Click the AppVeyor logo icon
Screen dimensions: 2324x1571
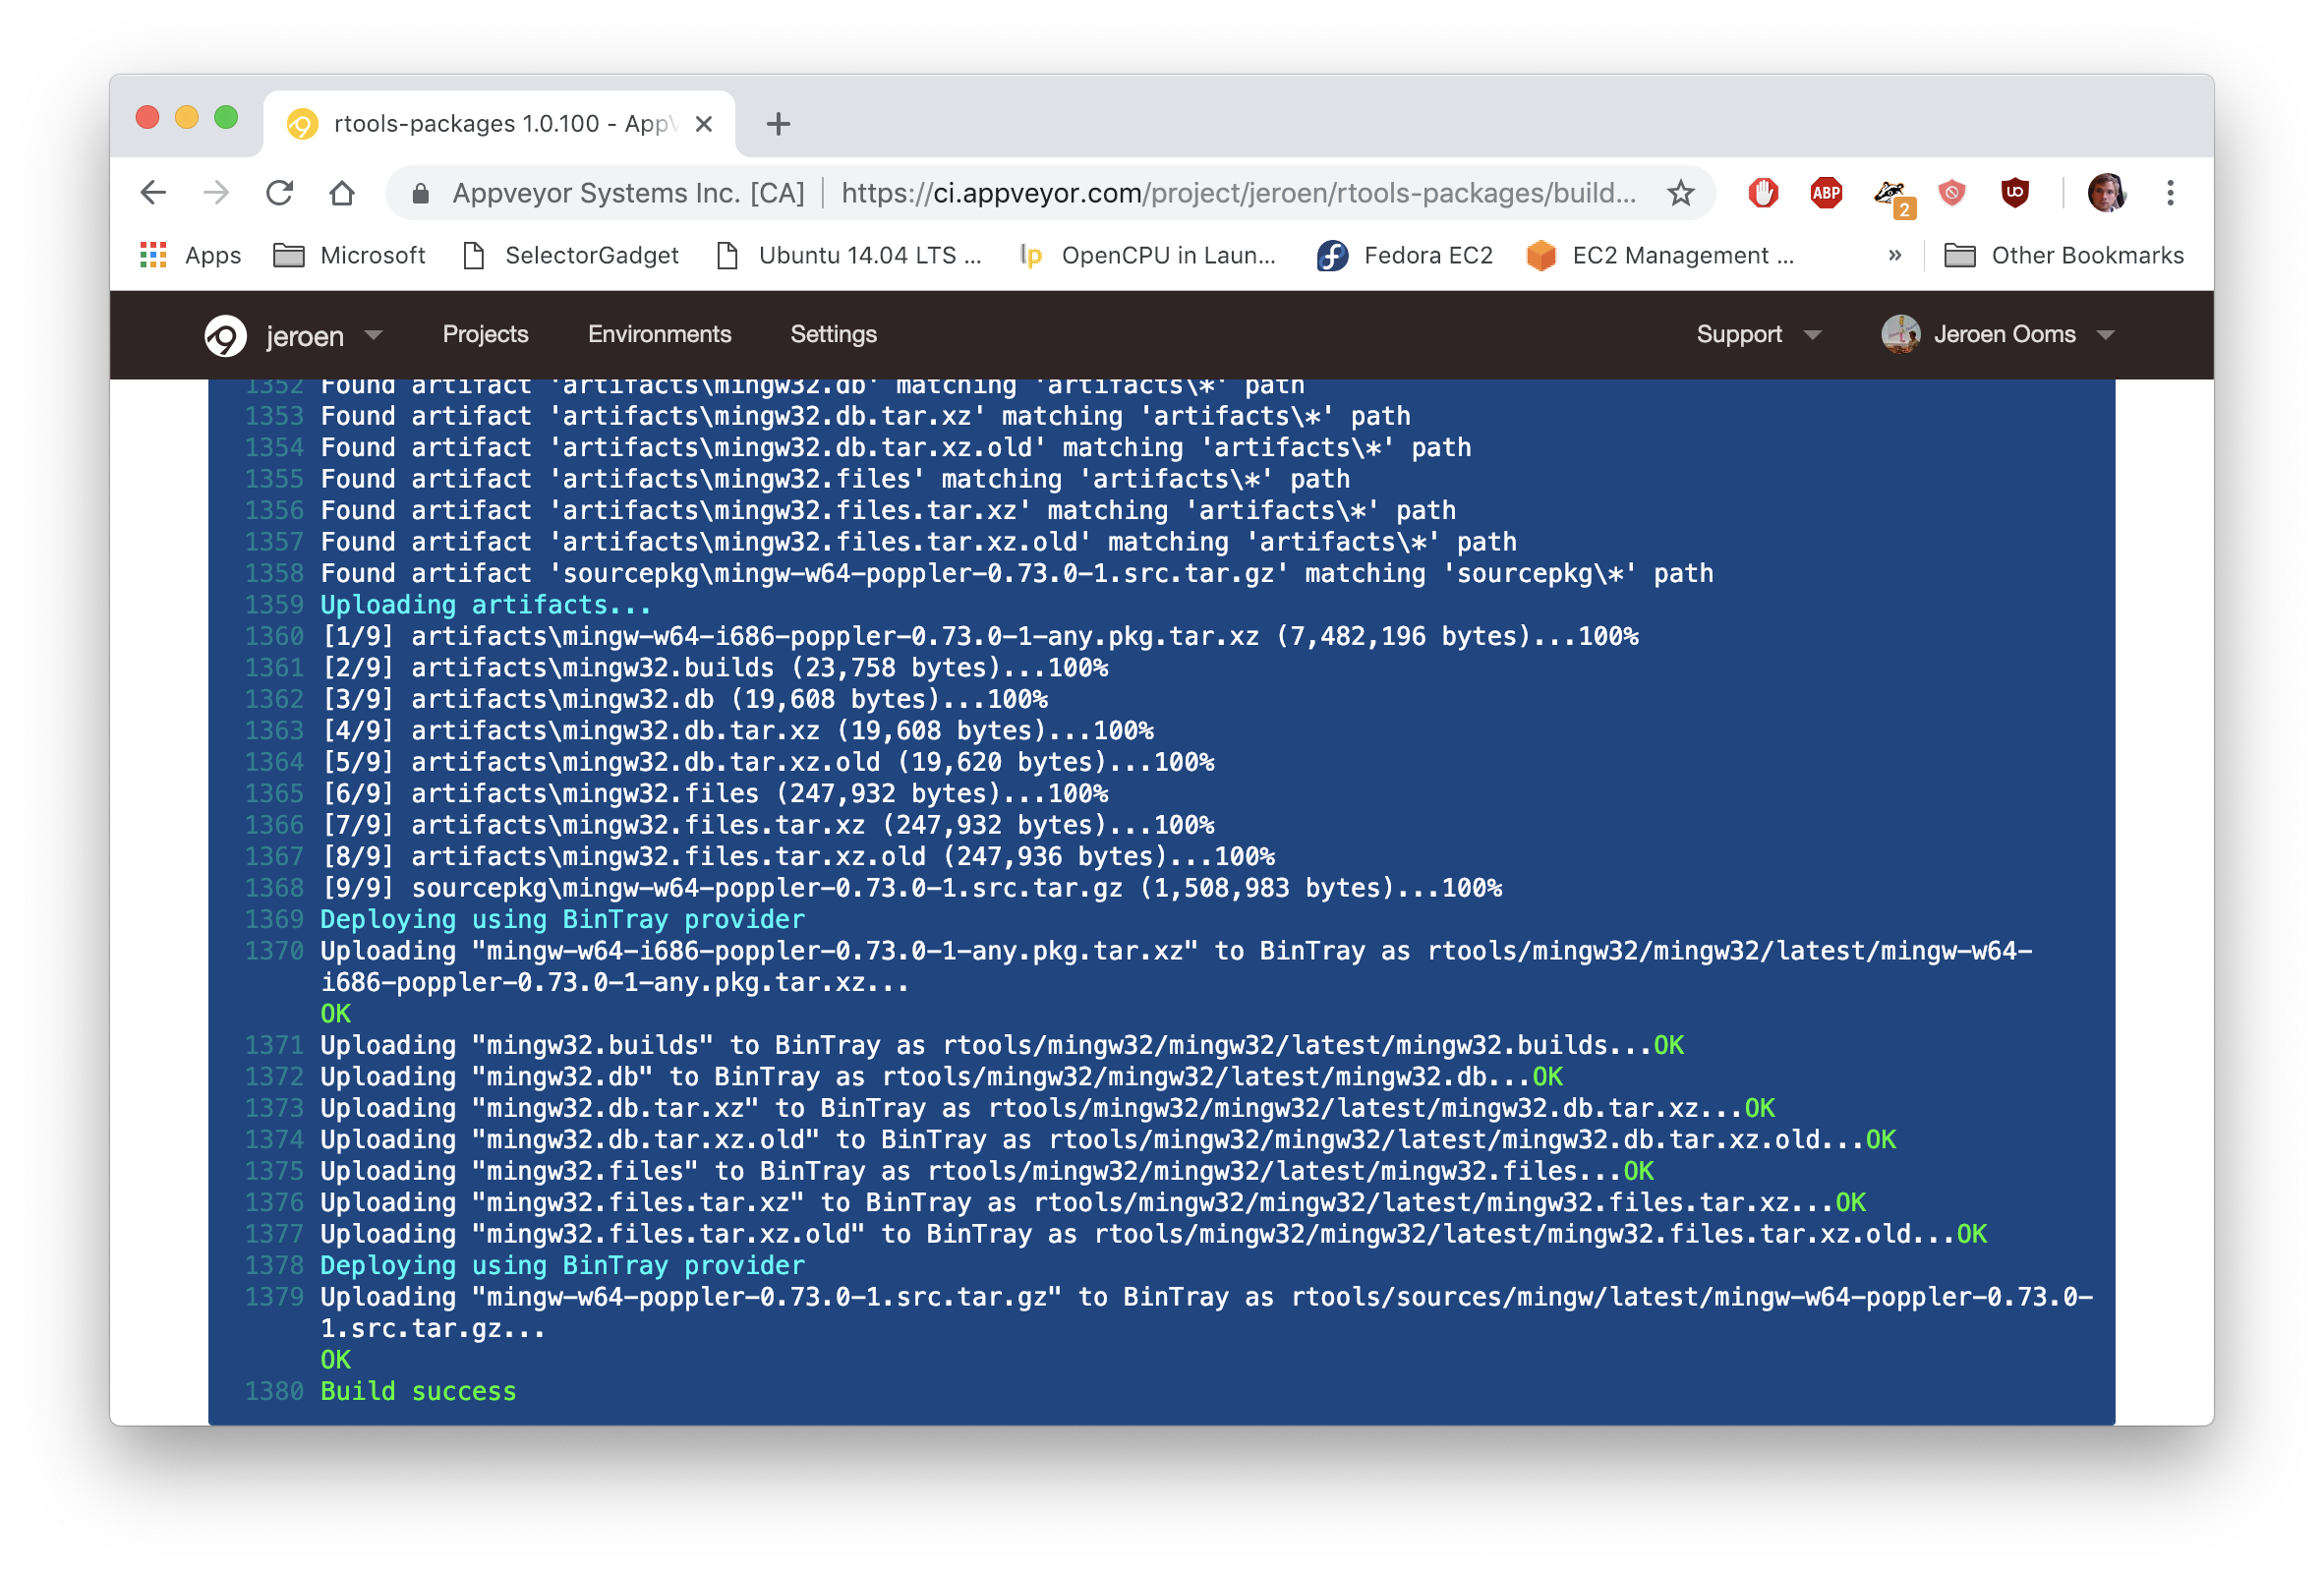(x=225, y=335)
